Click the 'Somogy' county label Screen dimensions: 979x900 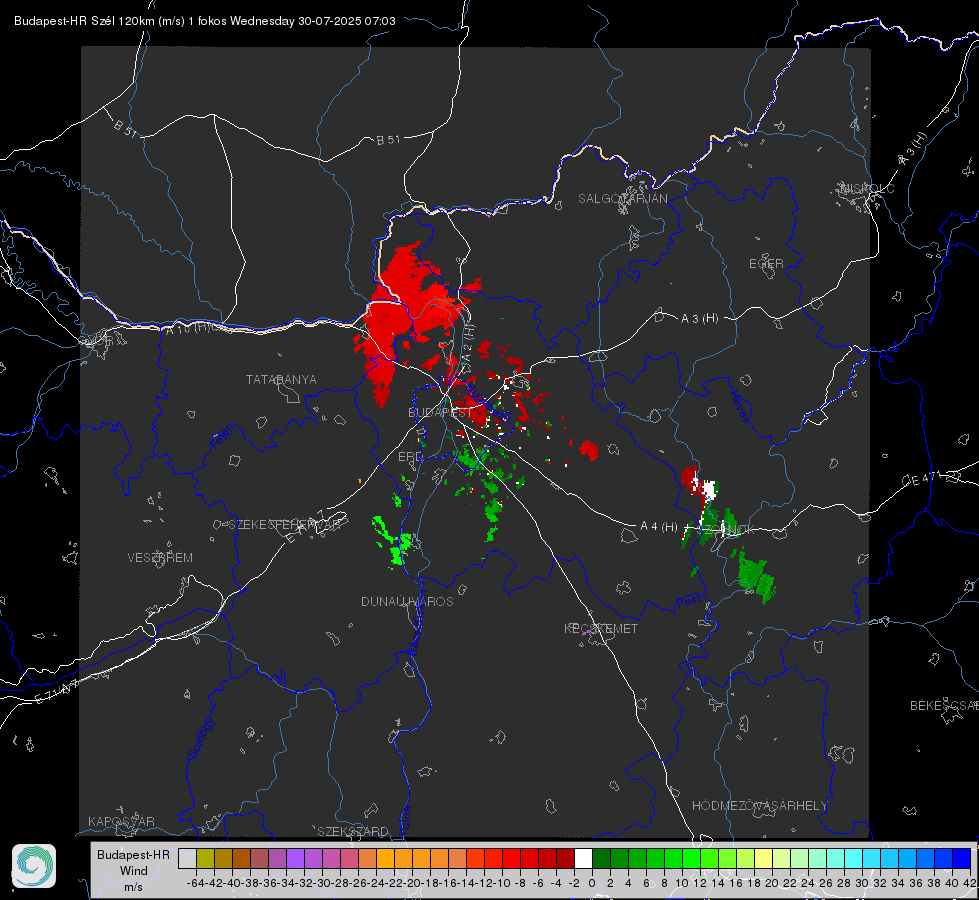[200, 738]
